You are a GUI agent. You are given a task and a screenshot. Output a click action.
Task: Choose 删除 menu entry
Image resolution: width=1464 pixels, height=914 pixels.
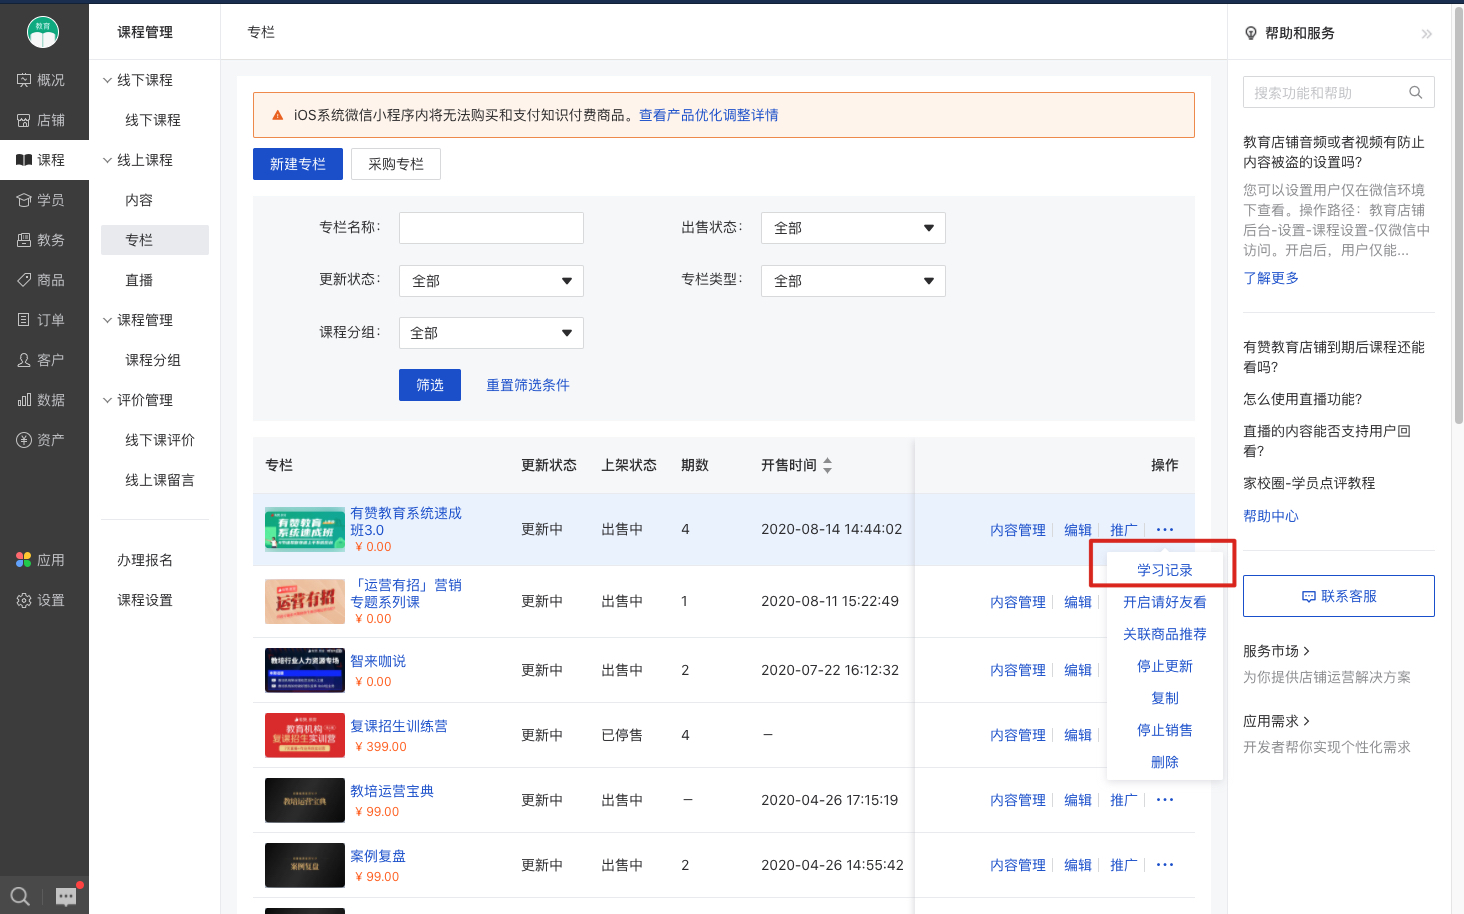click(1165, 762)
